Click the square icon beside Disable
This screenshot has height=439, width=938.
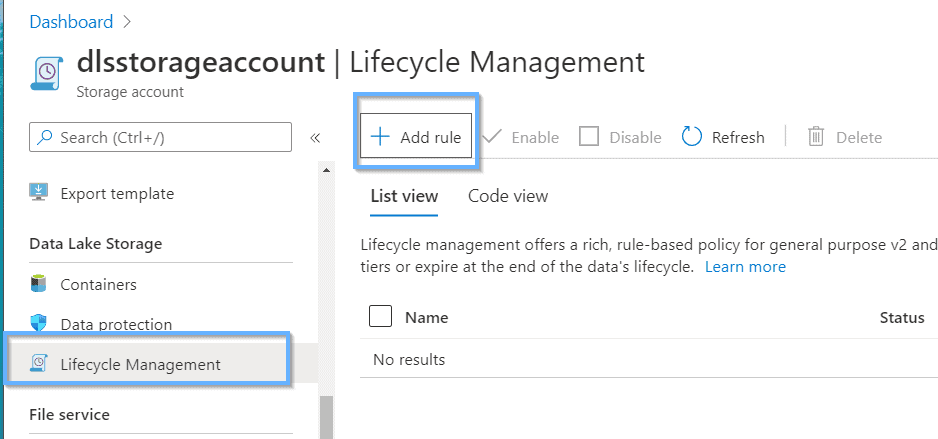tap(589, 137)
